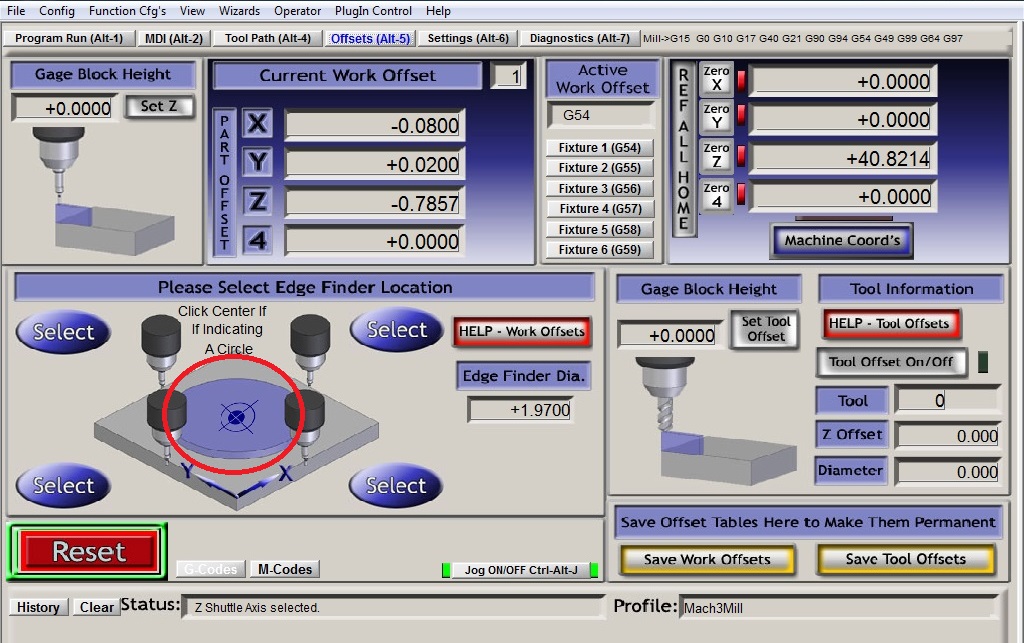Open HELP - Work Offsets
The image size is (1024, 643).
[522, 331]
